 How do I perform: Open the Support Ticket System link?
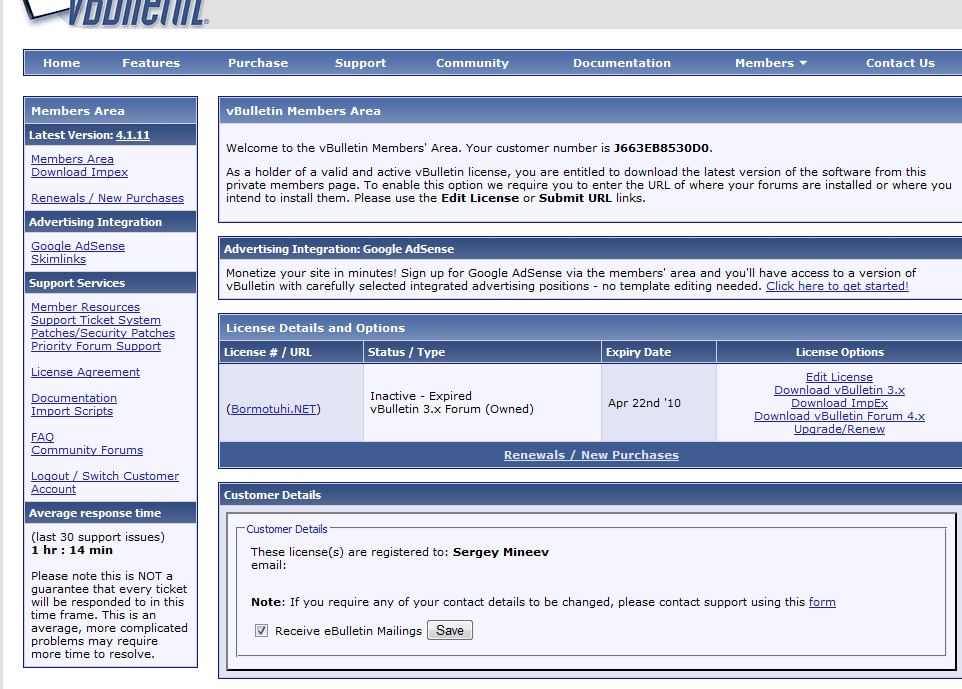point(96,320)
